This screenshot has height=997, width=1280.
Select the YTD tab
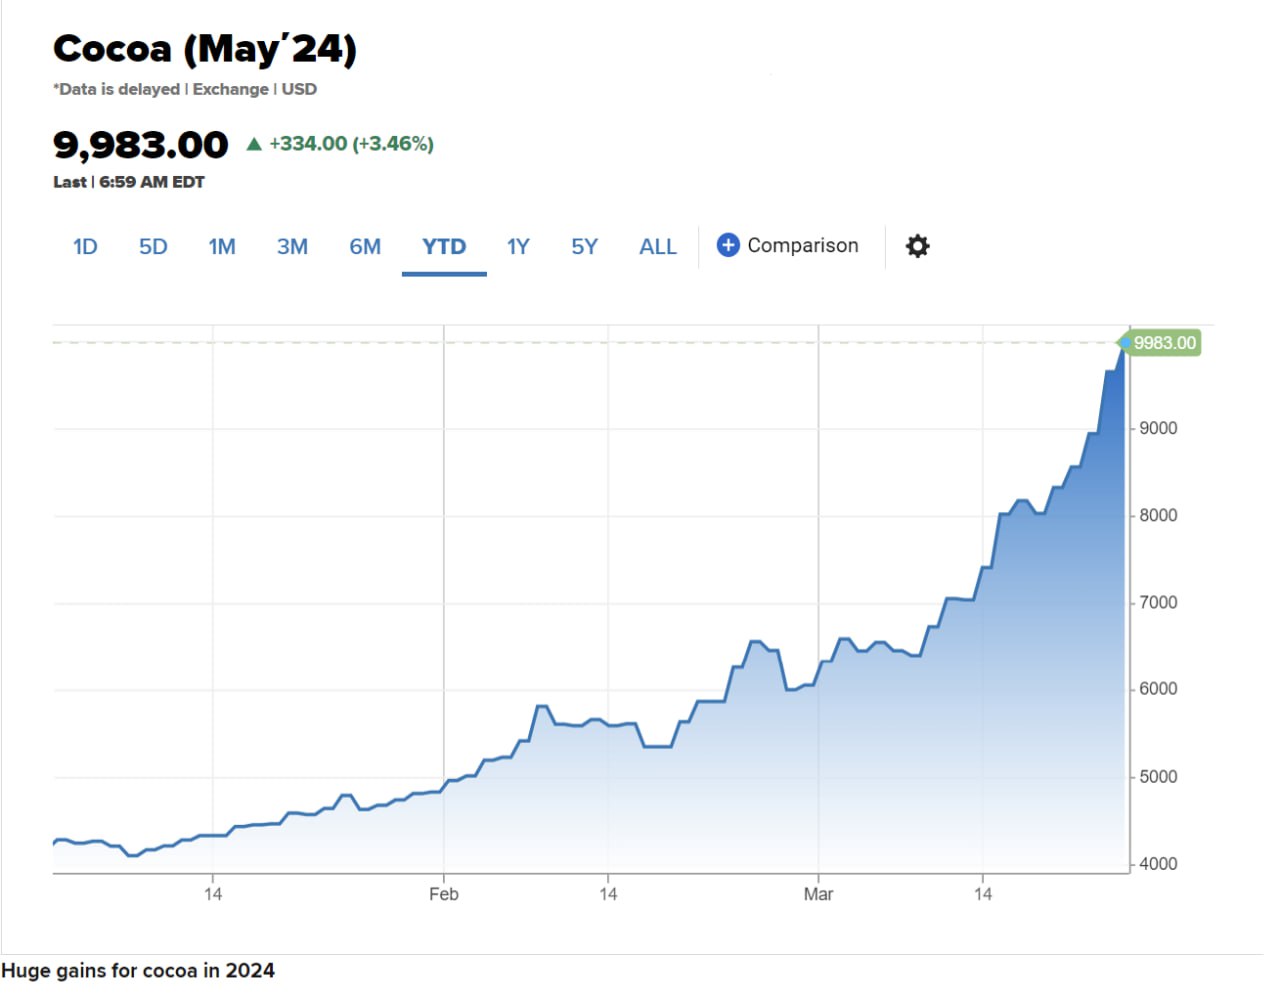click(444, 246)
